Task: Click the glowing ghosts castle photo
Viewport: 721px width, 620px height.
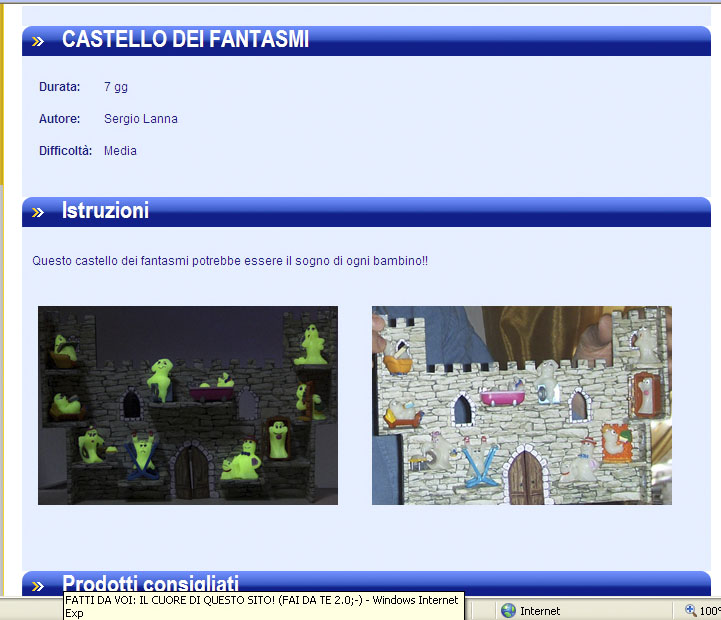Action: click(x=188, y=405)
